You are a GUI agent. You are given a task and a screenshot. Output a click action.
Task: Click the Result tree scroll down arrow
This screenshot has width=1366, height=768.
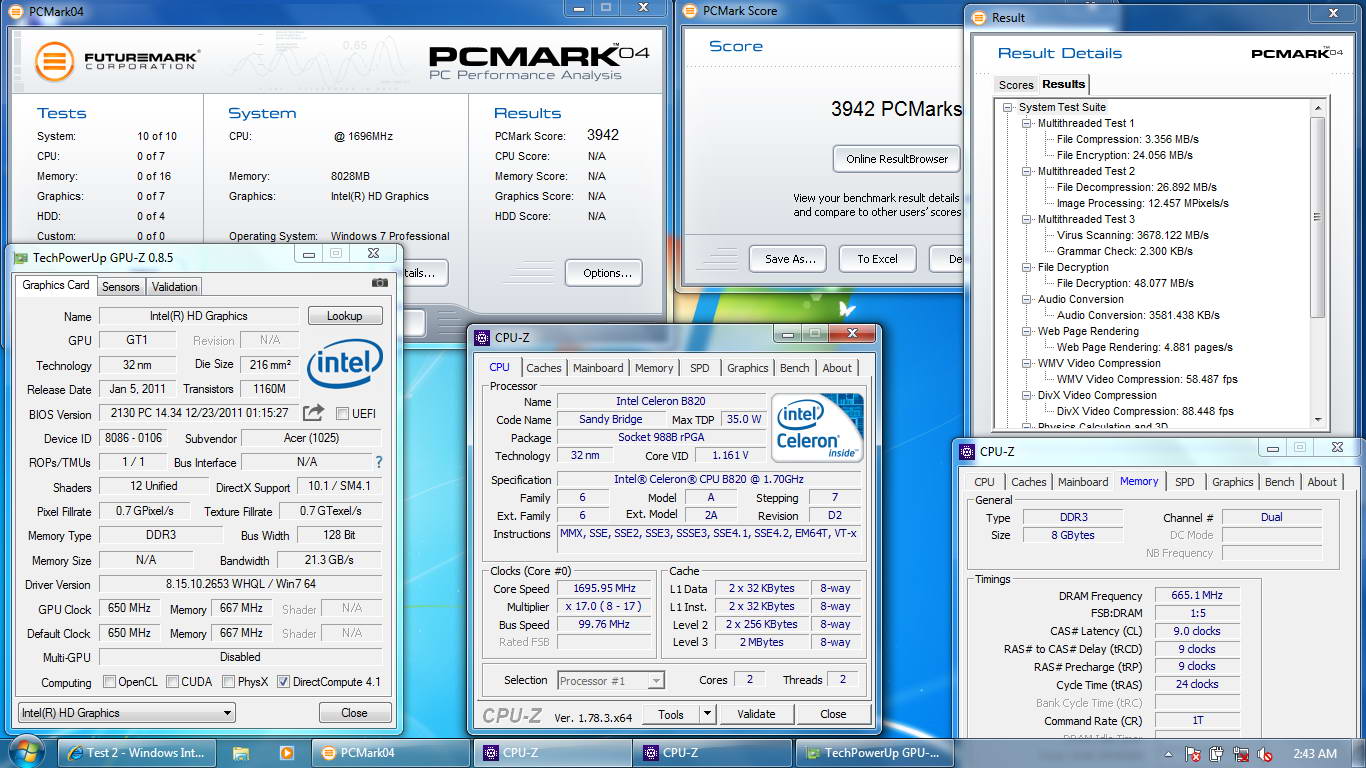[1318, 420]
